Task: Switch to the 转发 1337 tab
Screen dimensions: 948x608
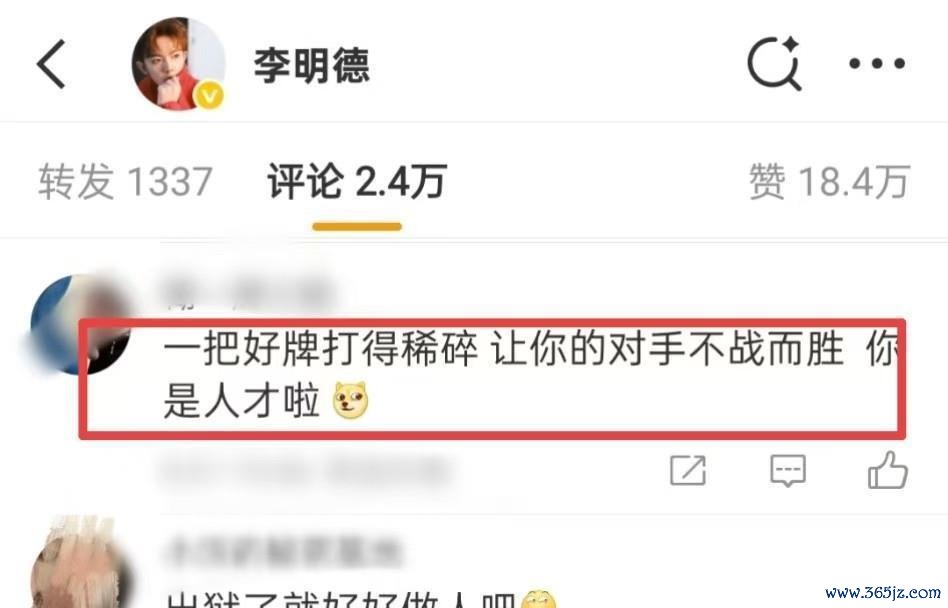Action: tap(125, 181)
